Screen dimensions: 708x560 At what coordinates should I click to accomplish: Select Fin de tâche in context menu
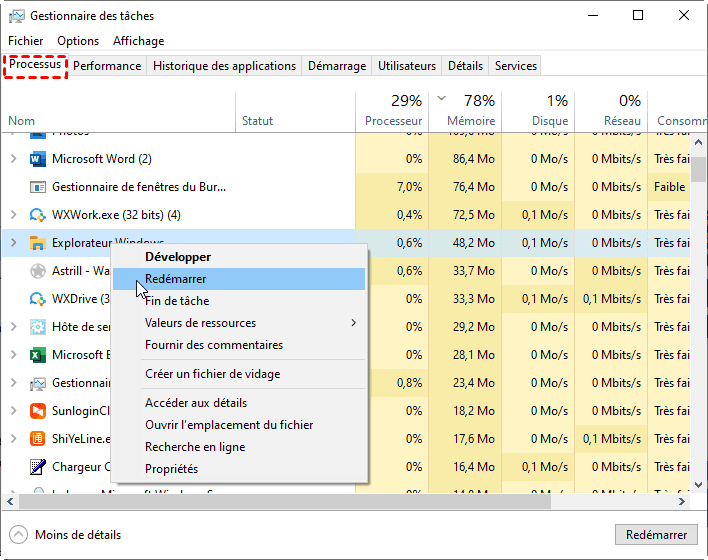(177, 301)
